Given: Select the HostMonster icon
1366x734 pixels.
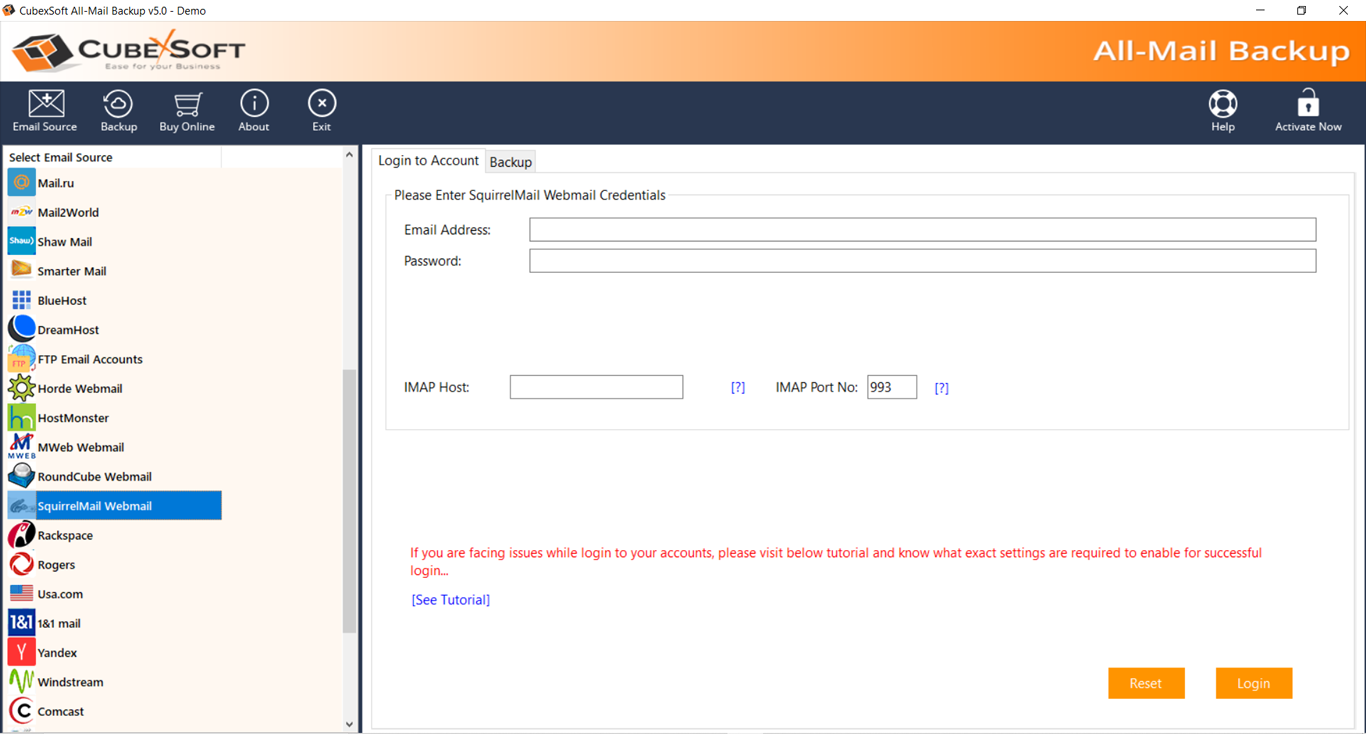Looking at the screenshot, I should click(x=21, y=417).
